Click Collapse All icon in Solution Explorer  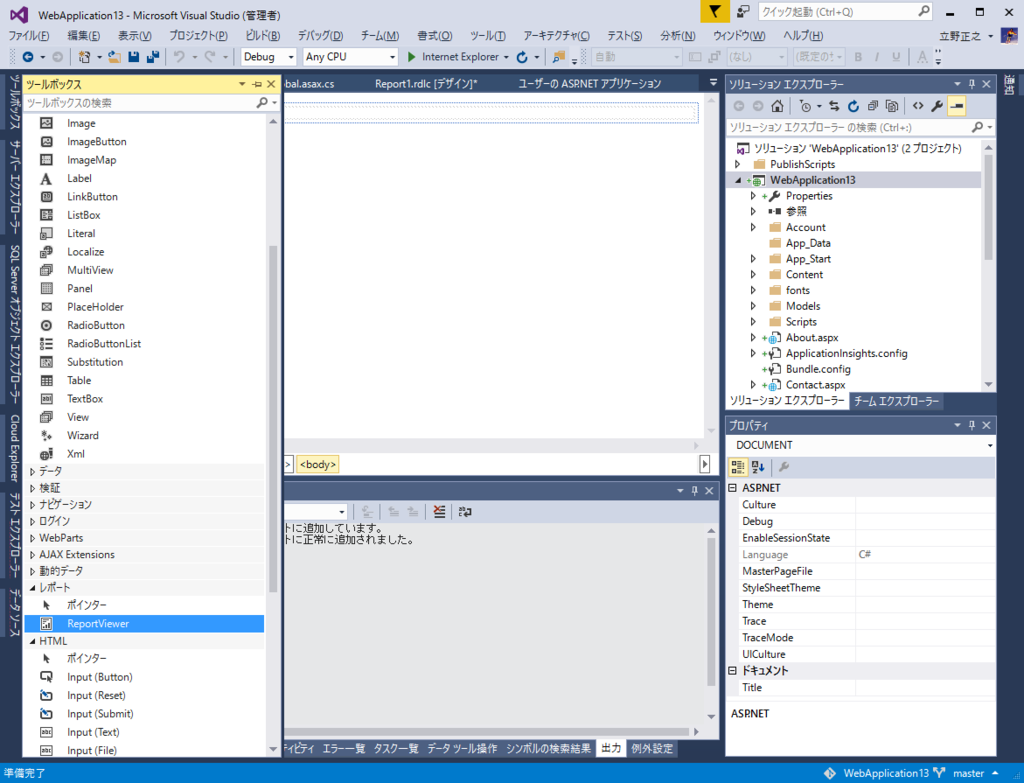[872, 106]
